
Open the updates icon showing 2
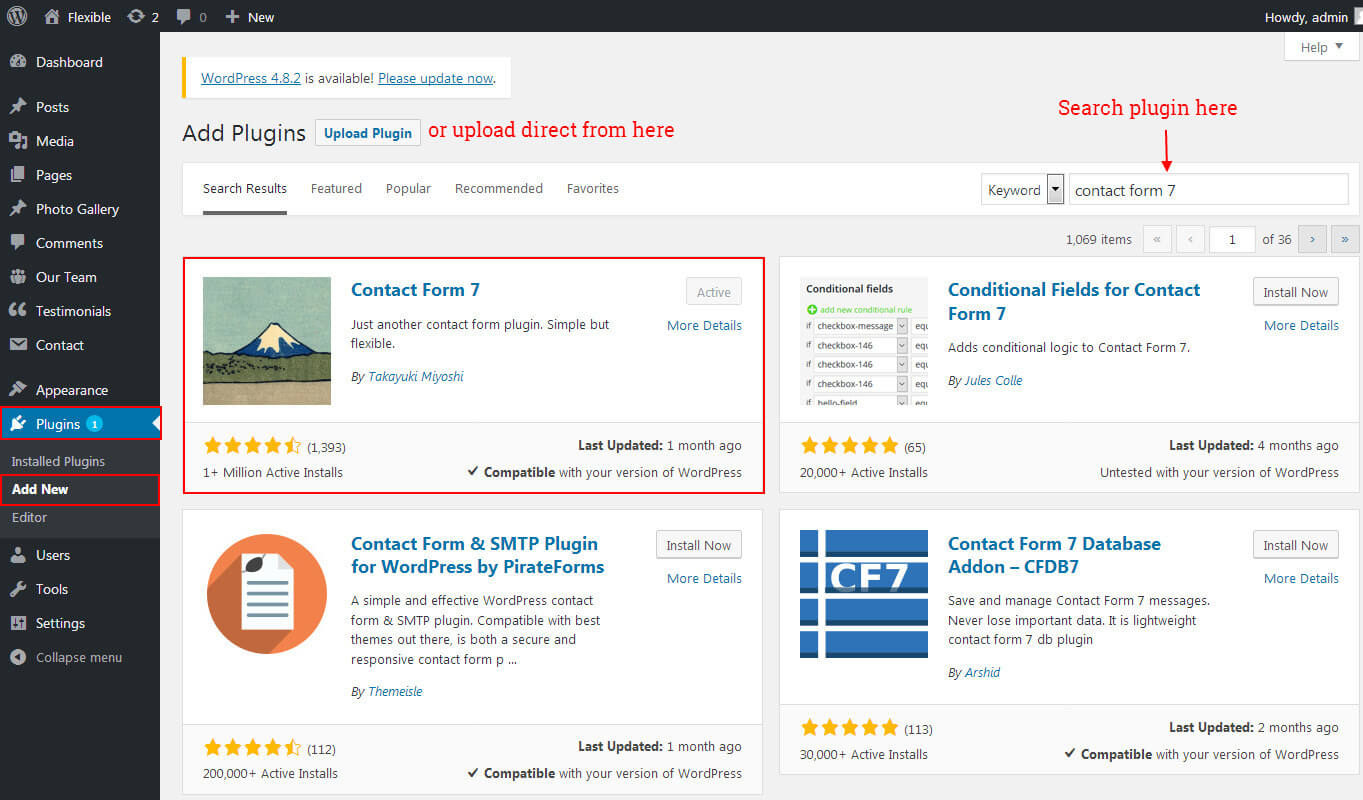click(136, 17)
